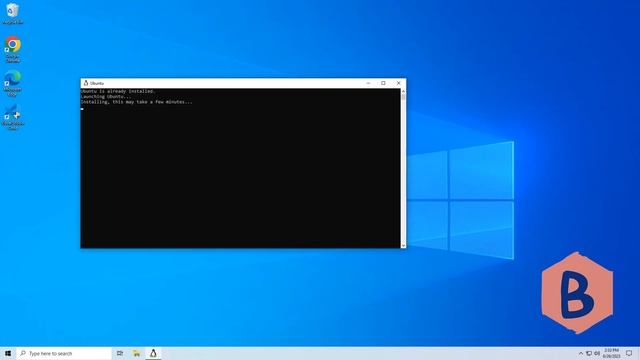Image resolution: width=640 pixels, height=360 pixels.
Task: Open Microsoft Edge desktop shortcut
Action: (13, 83)
